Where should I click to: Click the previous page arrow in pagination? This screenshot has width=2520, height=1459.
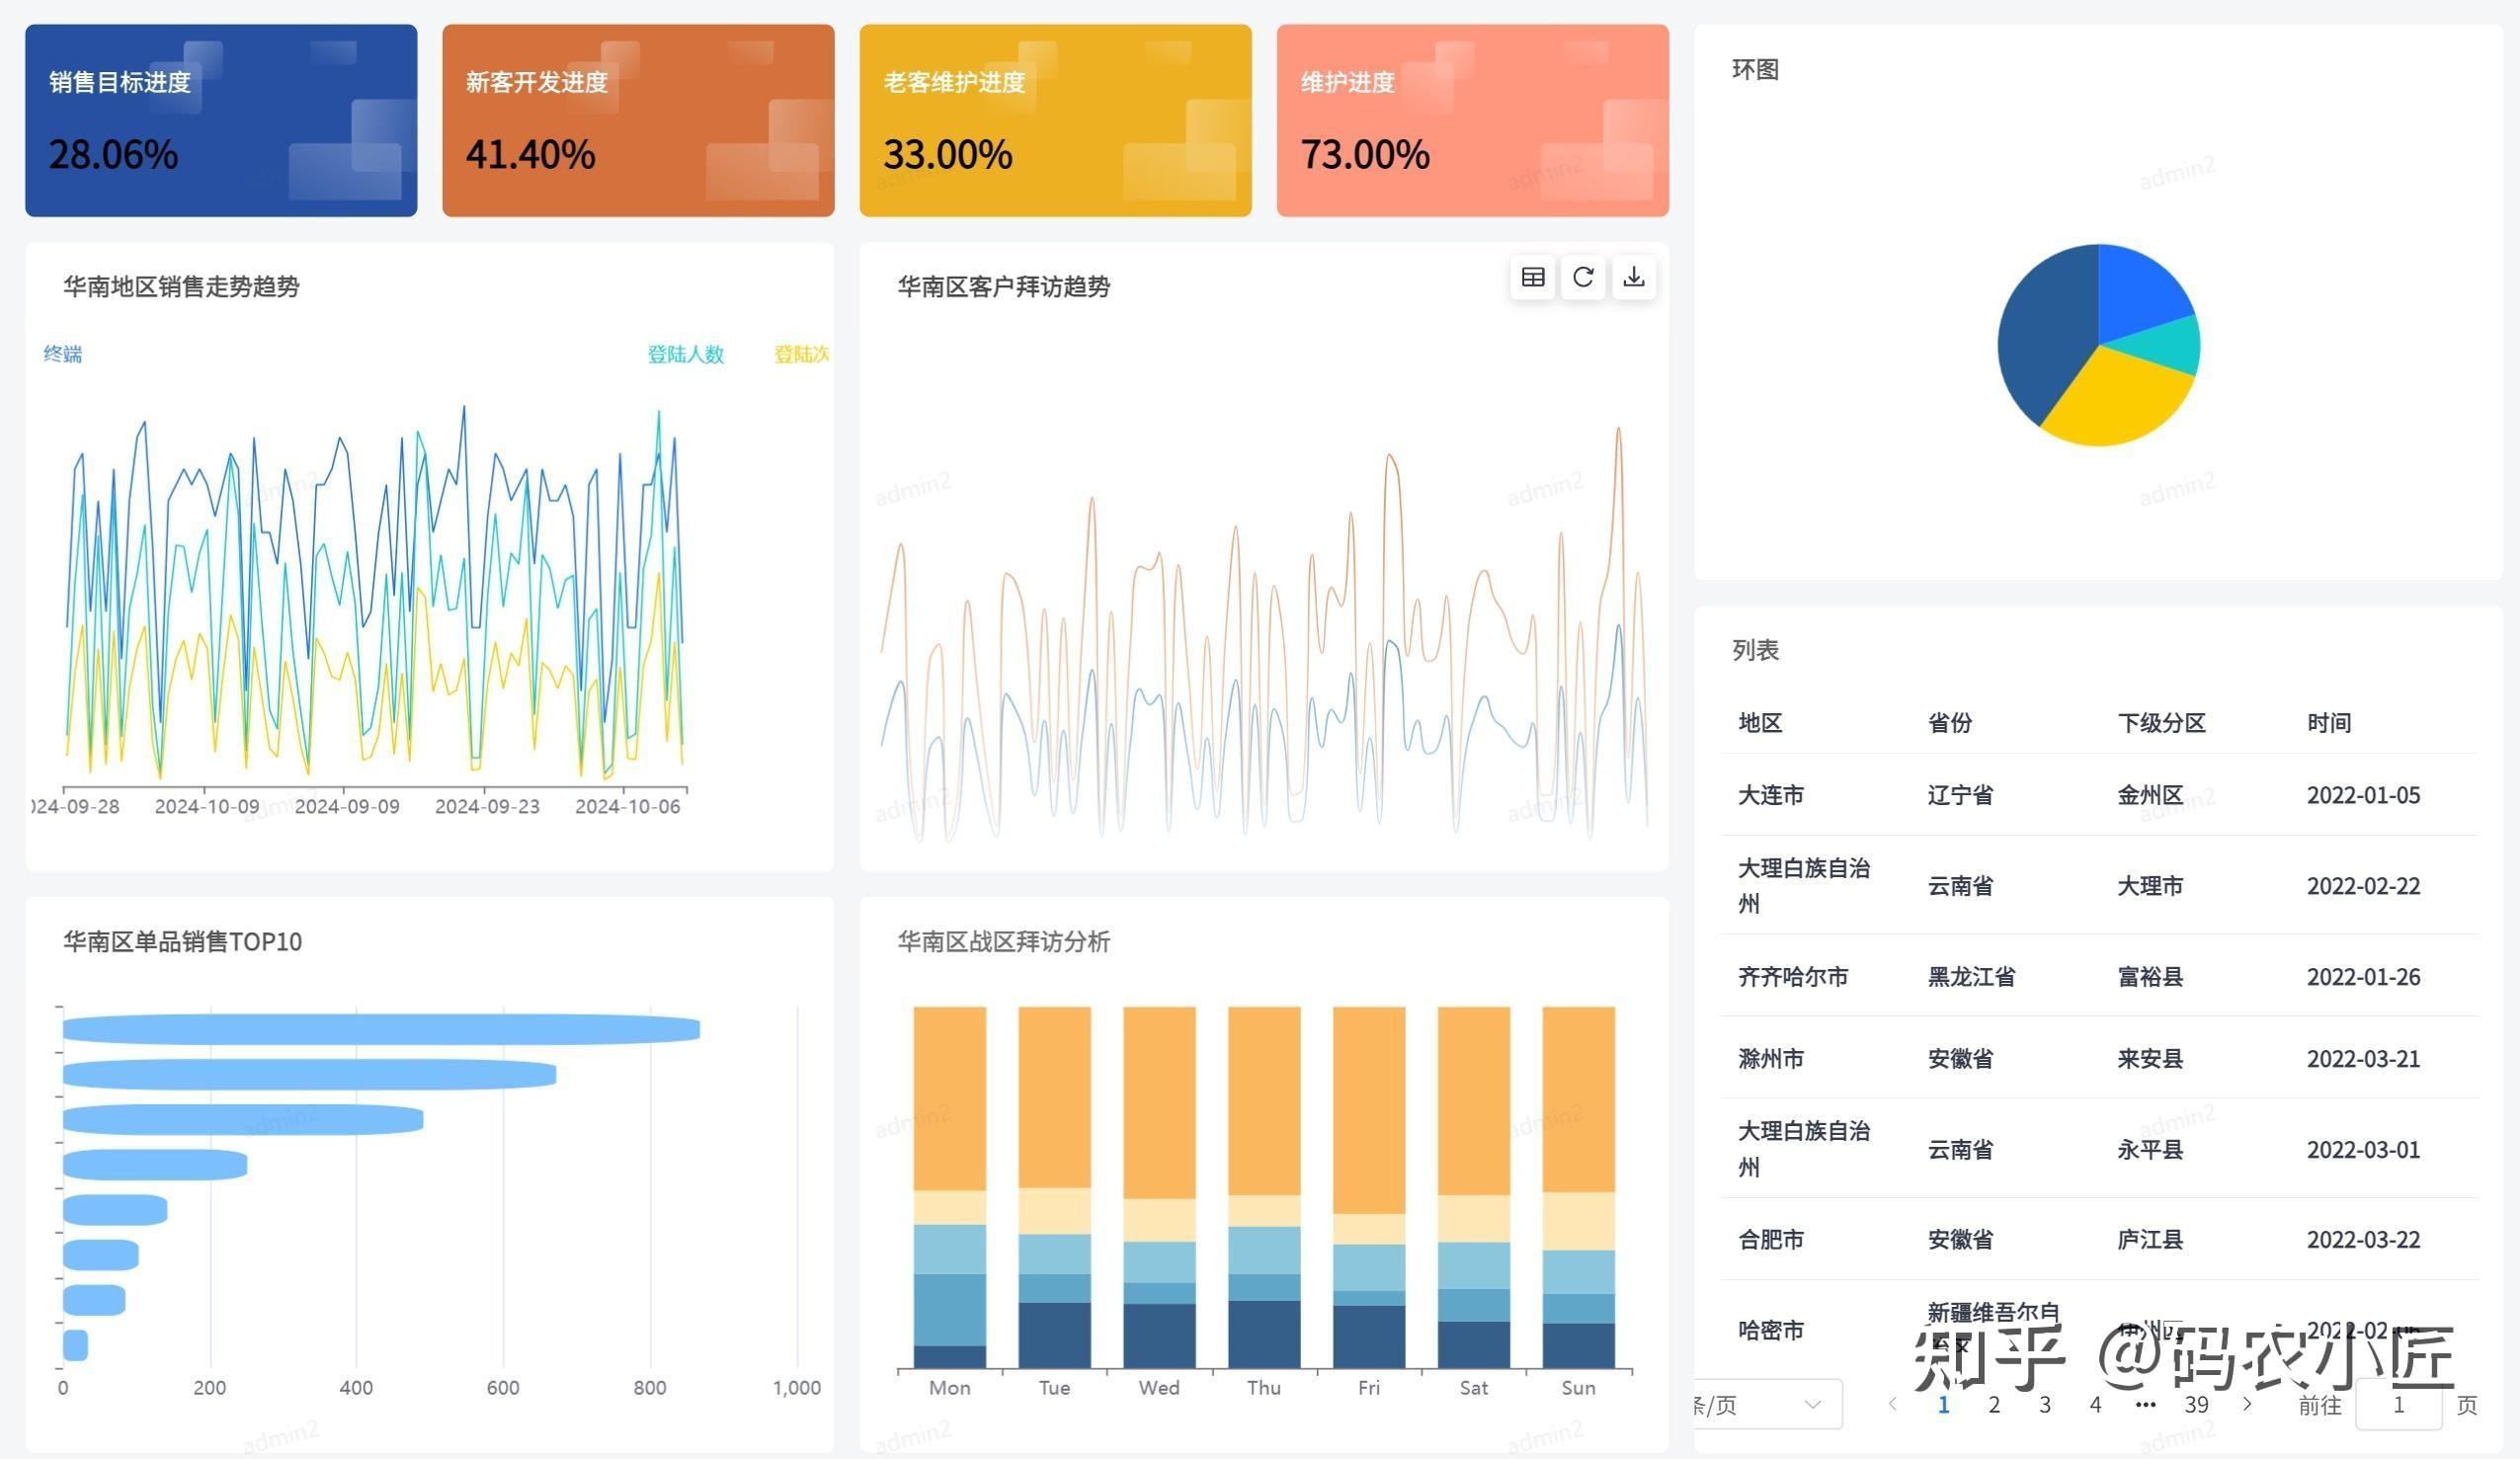[1891, 1405]
